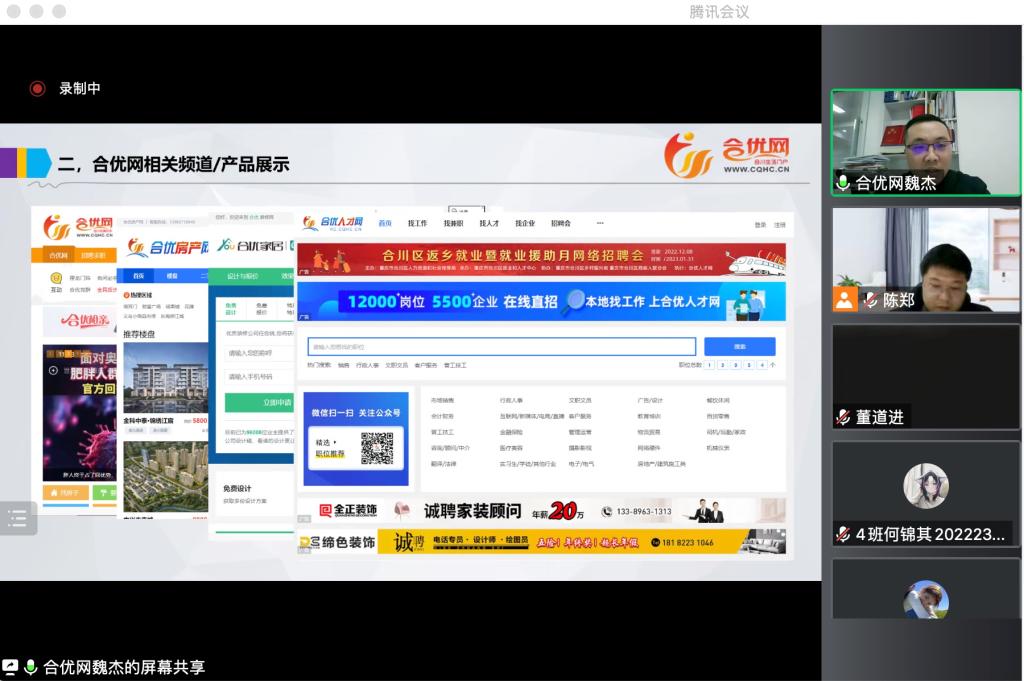
Task: Click the bottom participant's round avatar
Action: click(925, 599)
